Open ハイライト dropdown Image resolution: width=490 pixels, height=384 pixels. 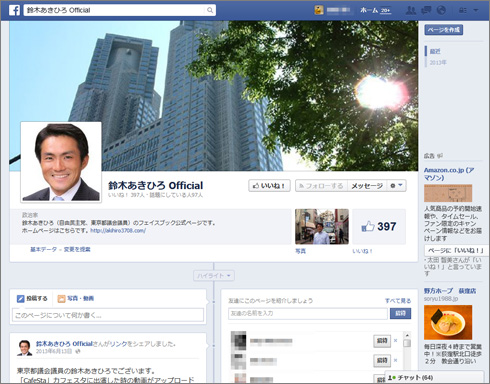[214, 276]
